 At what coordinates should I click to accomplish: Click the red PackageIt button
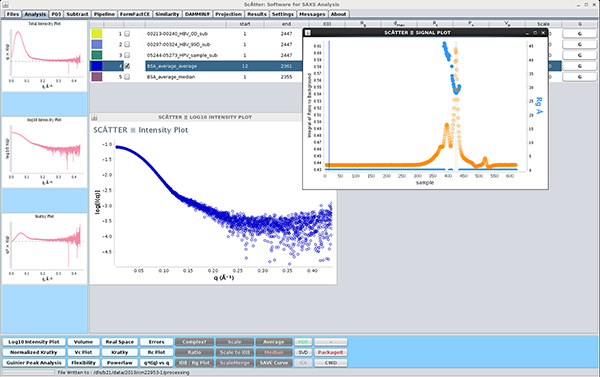pyautogui.click(x=331, y=353)
